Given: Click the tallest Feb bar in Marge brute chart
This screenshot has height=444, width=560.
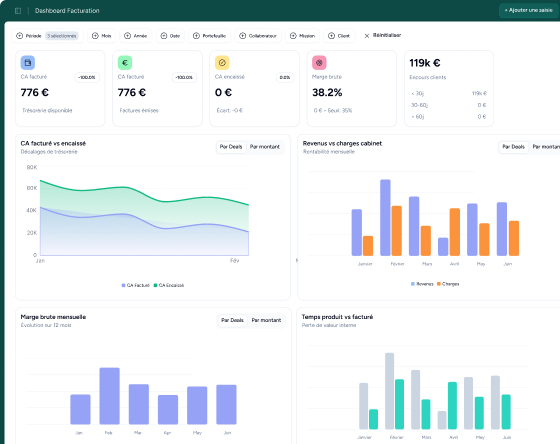Looking at the screenshot, I should coord(109,396).
